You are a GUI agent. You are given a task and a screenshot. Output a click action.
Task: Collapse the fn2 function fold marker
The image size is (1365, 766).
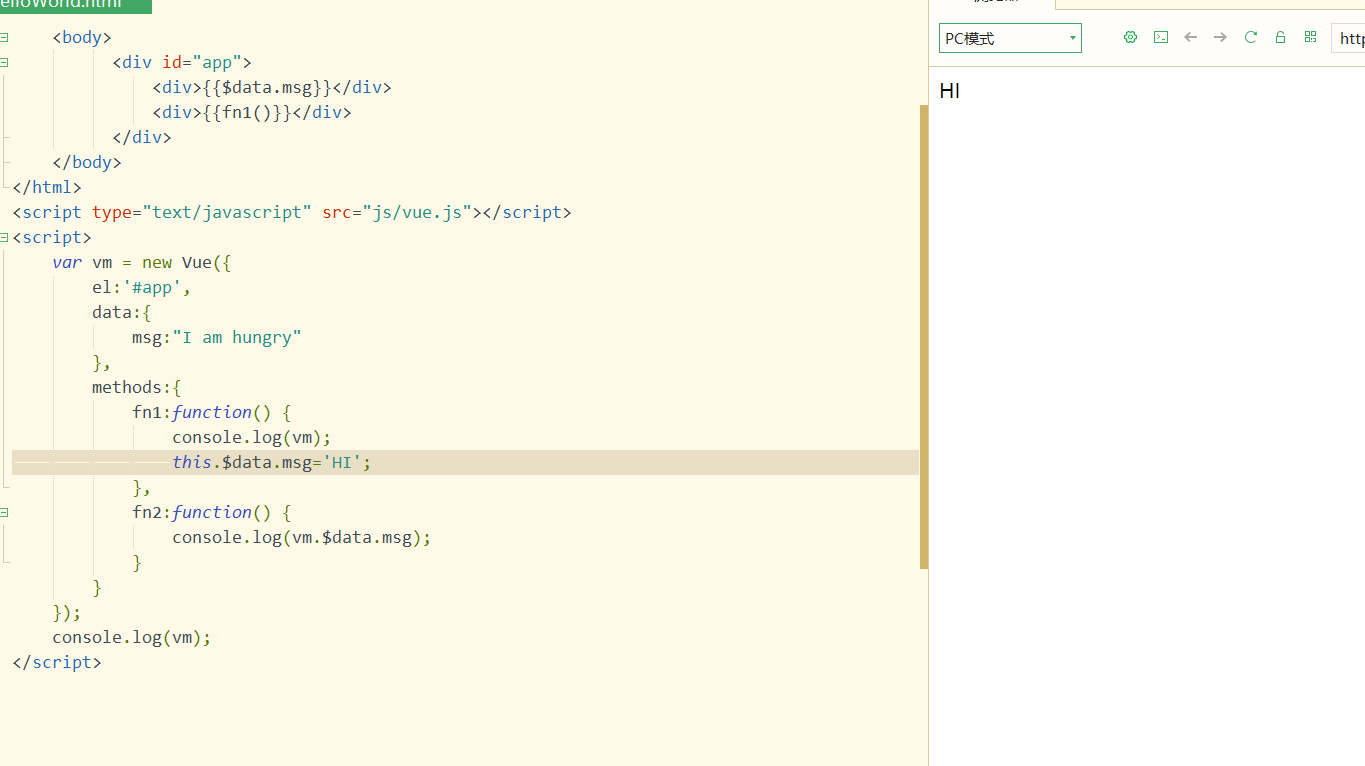click(x=4, y=512)
